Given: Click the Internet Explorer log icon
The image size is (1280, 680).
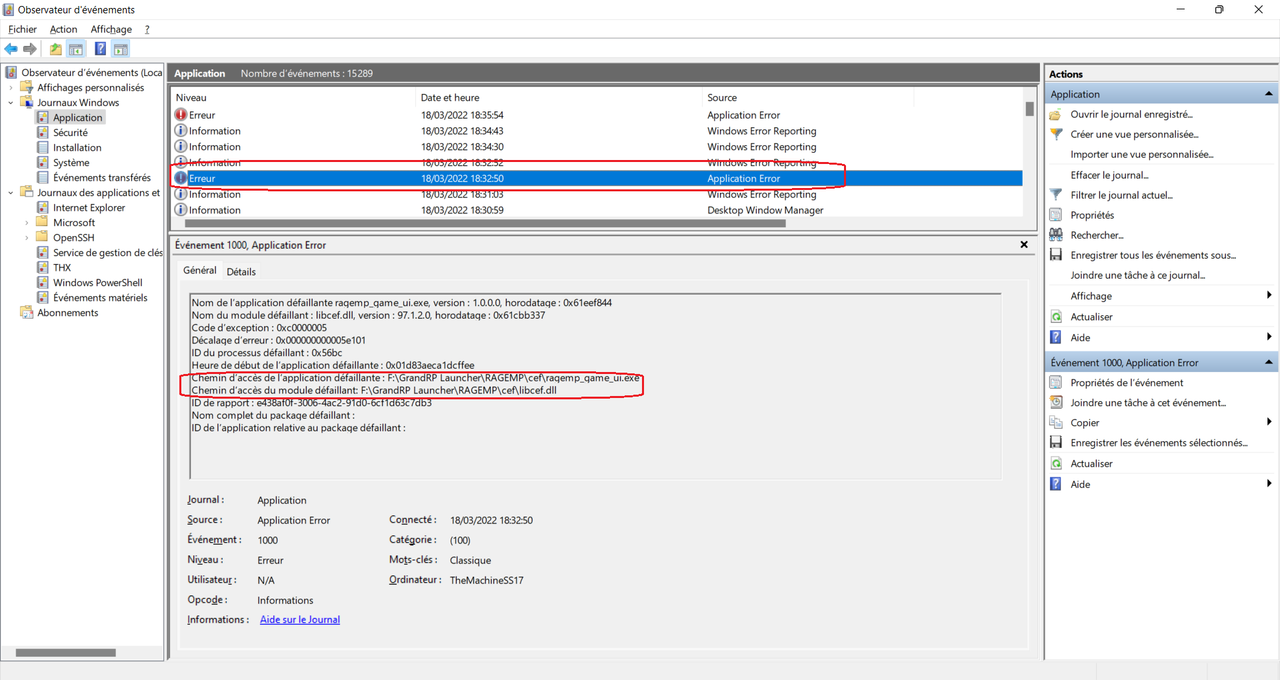Looking at the screenshot, I should click(x=43, y=207).
